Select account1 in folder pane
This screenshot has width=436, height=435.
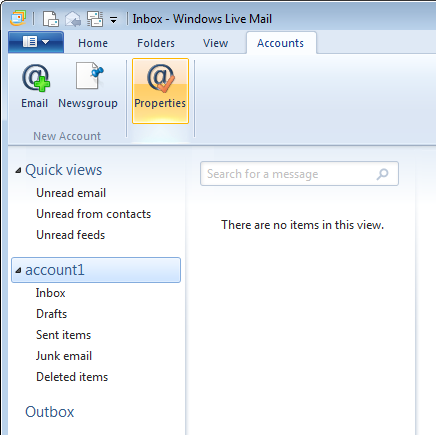coord(96,270)
